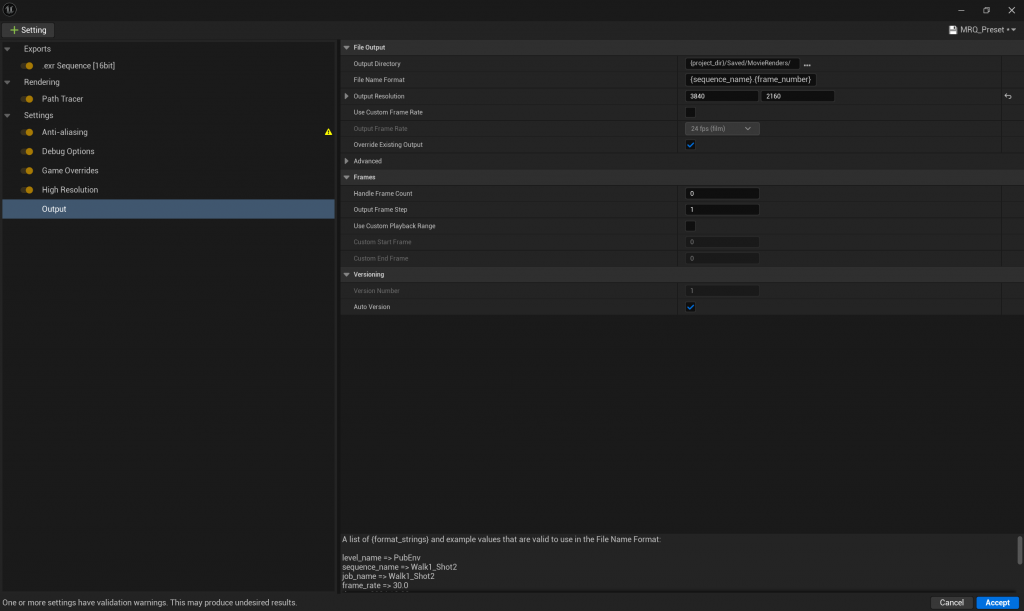Toggle .exr Sequence [16bit] setting on/off

click(27, 66)
